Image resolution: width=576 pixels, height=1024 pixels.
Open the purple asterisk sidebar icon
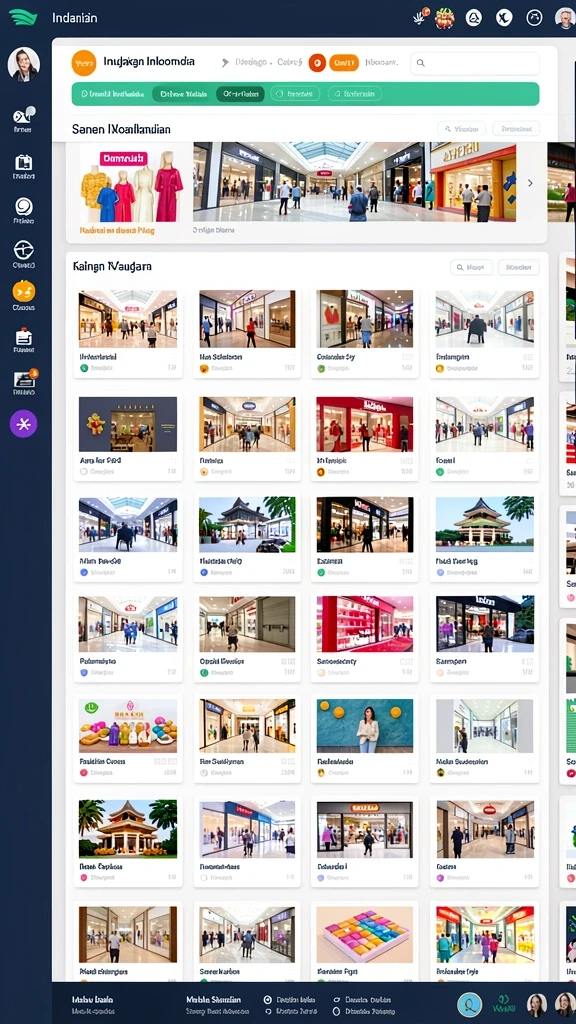(x=24, y=424)
